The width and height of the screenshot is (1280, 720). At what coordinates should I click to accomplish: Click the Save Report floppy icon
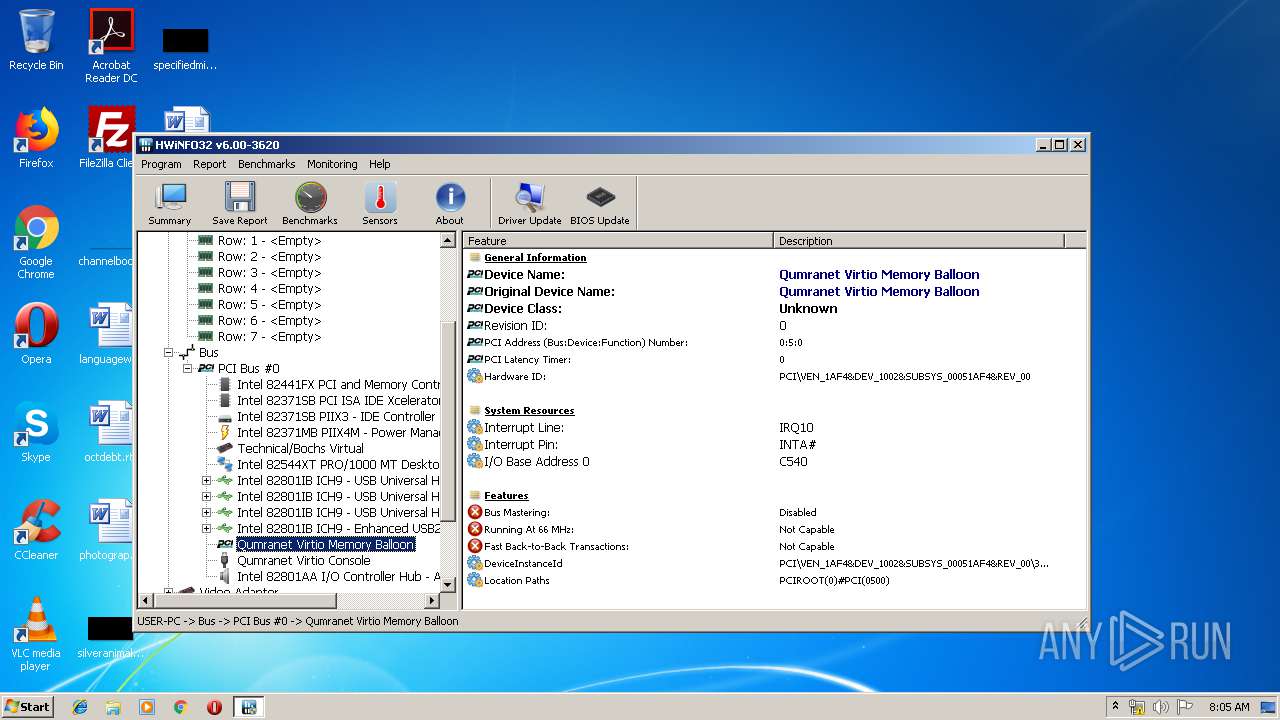pyautogui.click(x=240, y=204)
